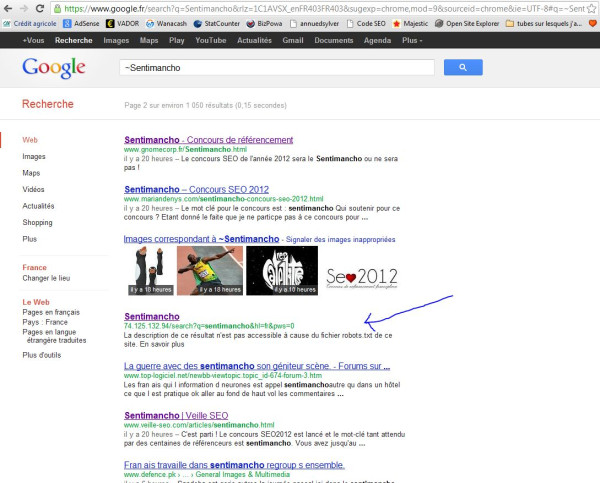Open the StatCounter bookmark
Image resolution: width=600 pixels, height=483 pixels.
click(x=217, y=24)
